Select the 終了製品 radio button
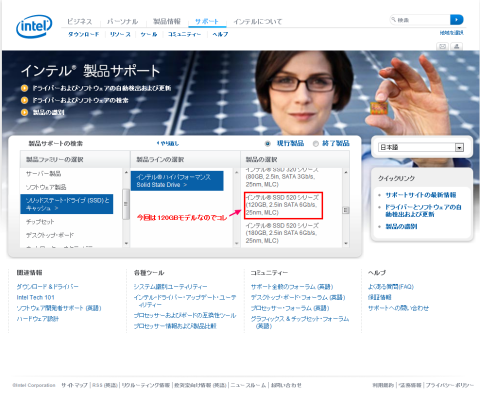This screenshot has height=399, width=480. point(316,144)
